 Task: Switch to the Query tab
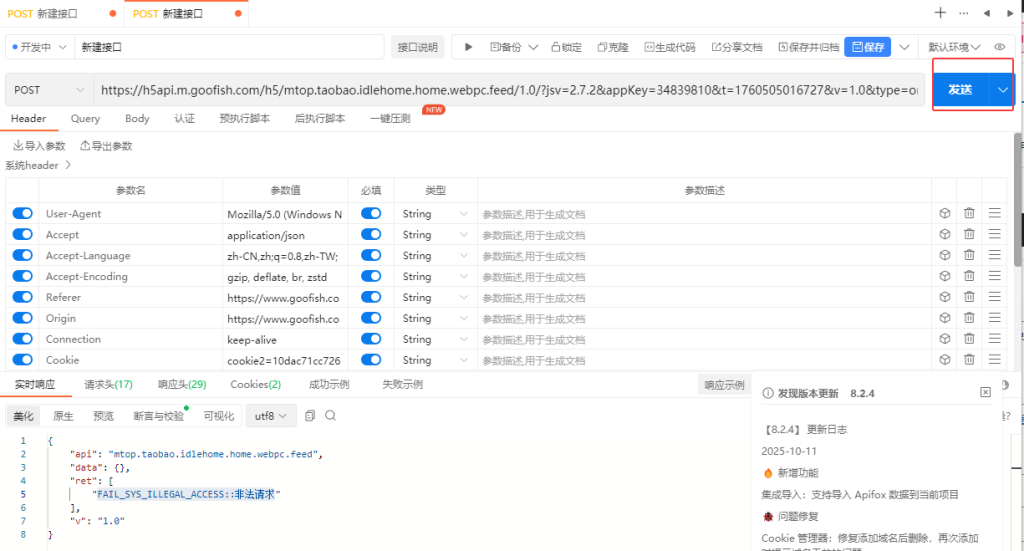tap(85, 118)
